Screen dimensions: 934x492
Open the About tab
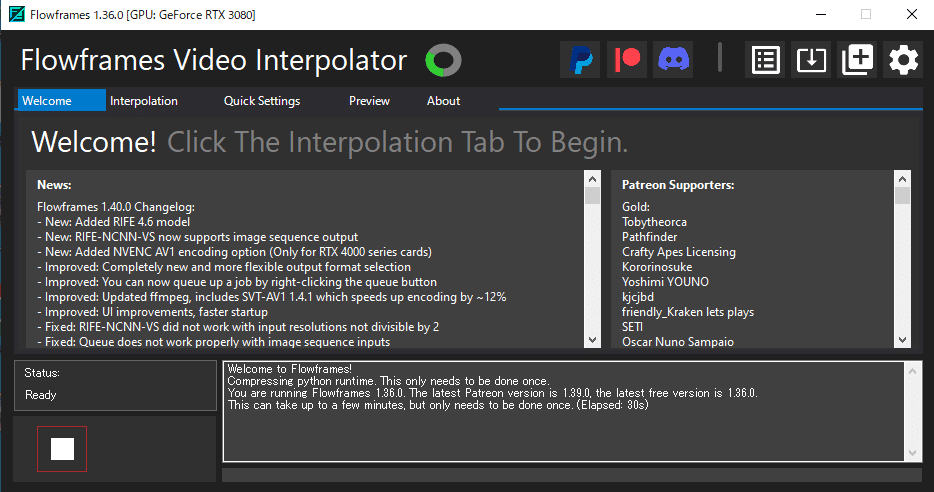point(443,101)
